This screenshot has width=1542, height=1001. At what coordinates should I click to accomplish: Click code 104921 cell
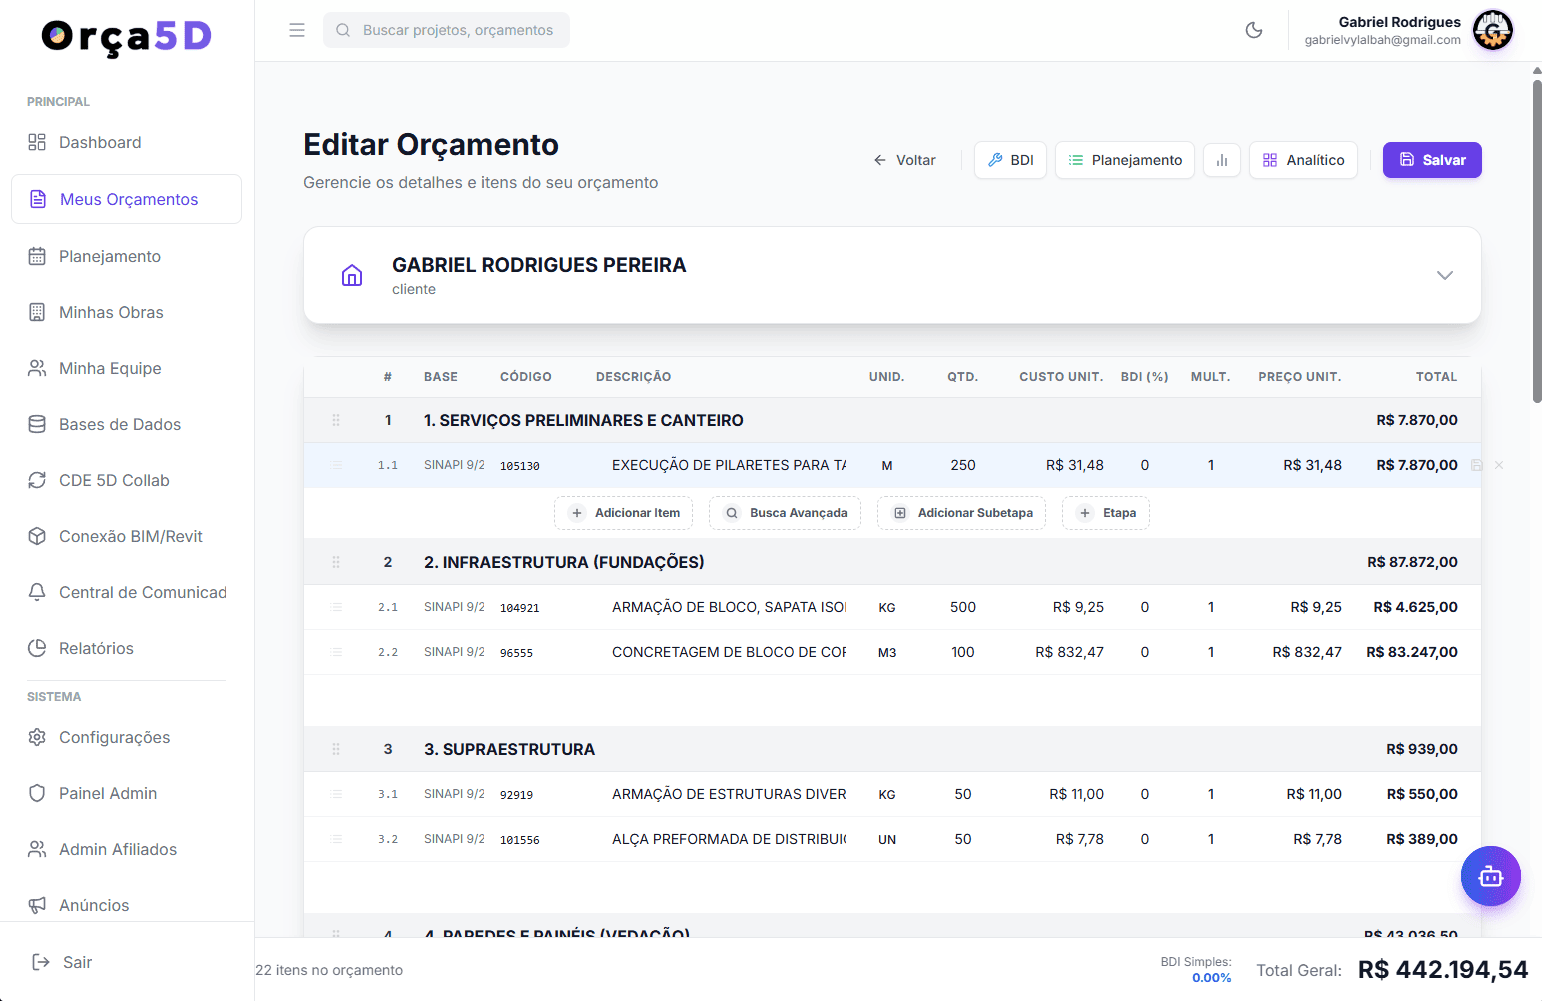(520, 608)
